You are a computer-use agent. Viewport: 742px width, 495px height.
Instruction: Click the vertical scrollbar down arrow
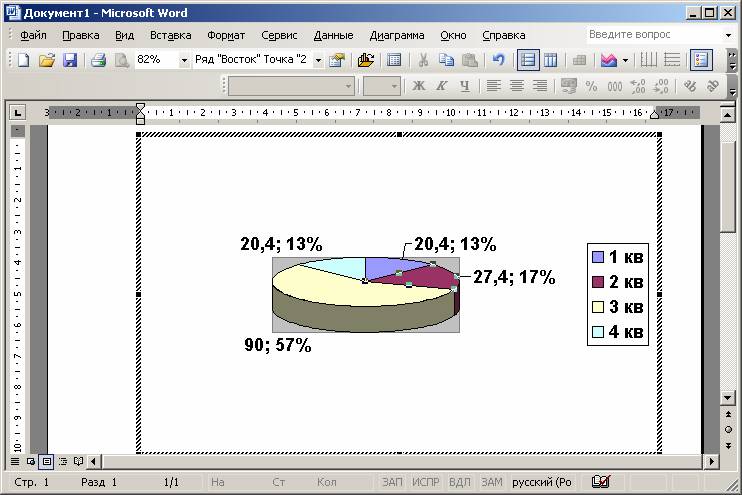pos(728,398)
